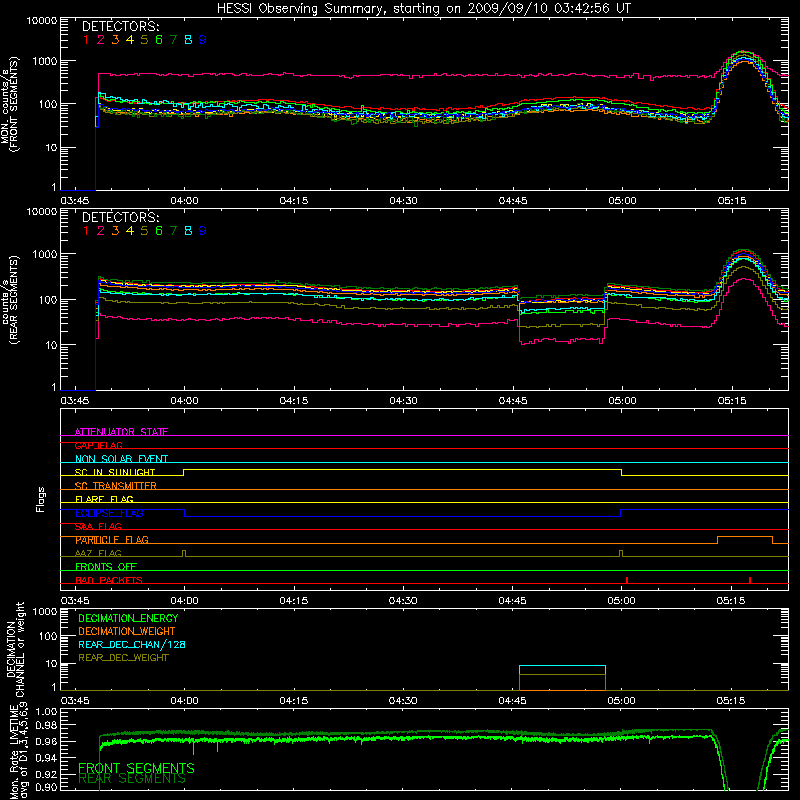
Task: Select the DECIMATION_WEIGHT legend entry
Action: click(127, 631)
